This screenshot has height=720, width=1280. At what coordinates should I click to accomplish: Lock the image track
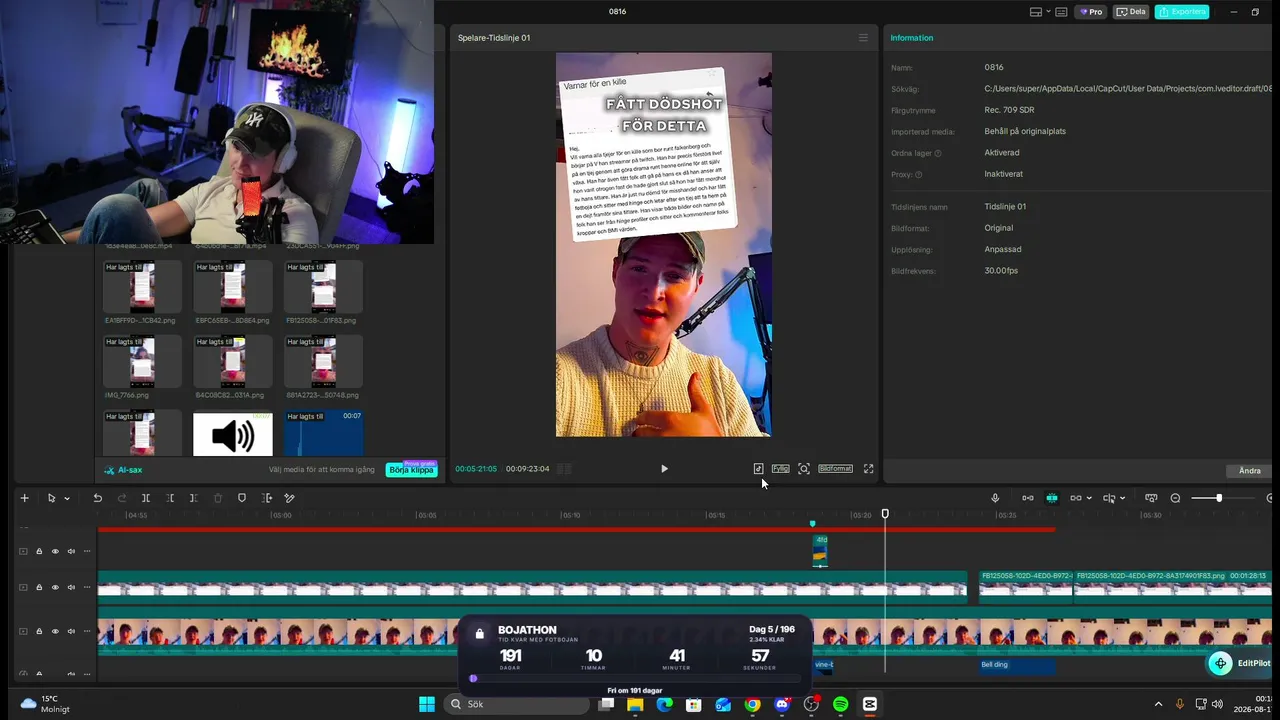pyautogui.click(x=39, y=588)
